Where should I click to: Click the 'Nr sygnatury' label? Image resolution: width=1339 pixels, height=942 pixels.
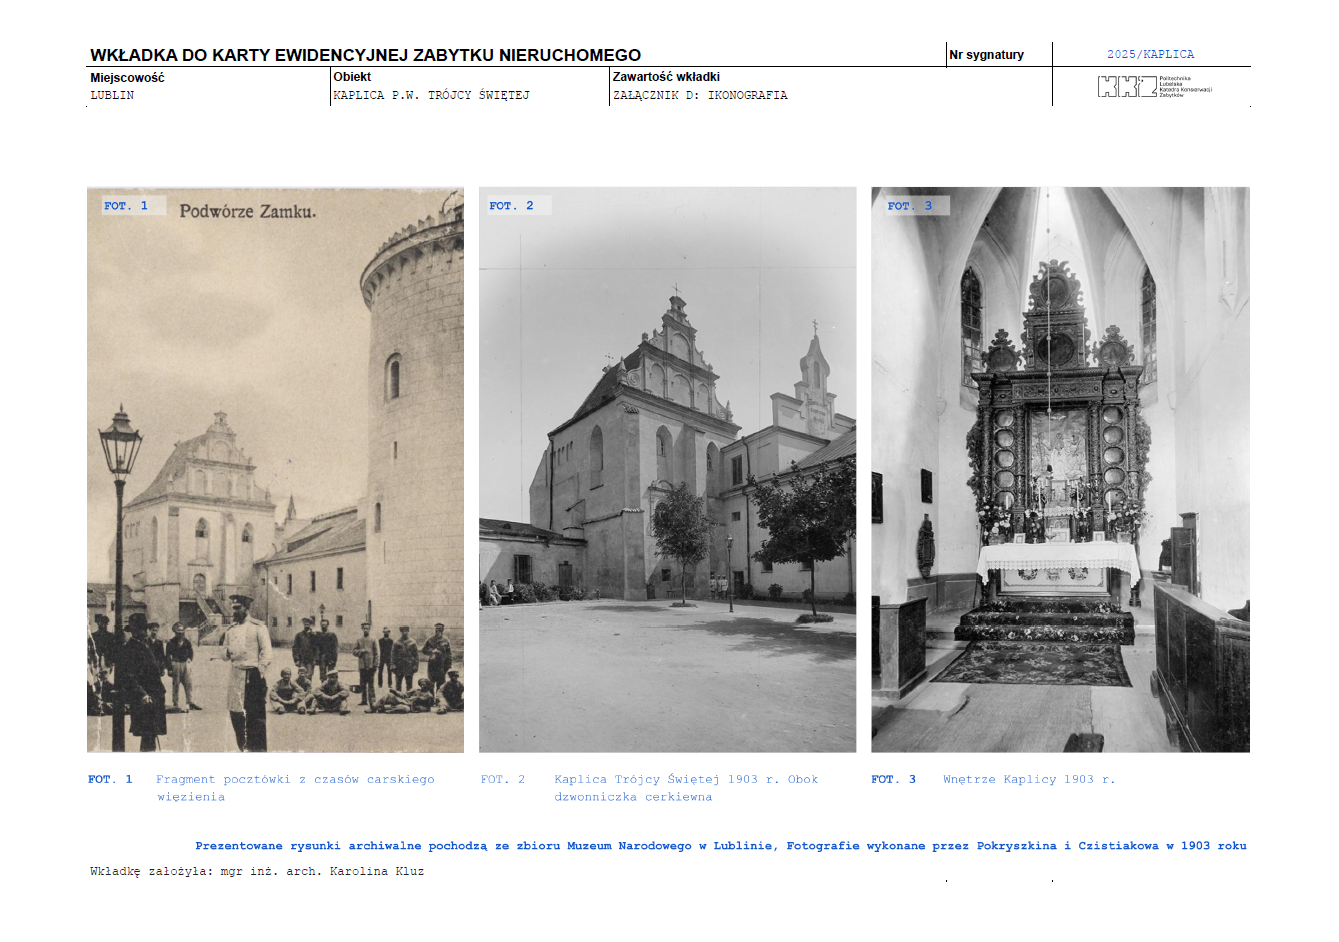[986, 55]
